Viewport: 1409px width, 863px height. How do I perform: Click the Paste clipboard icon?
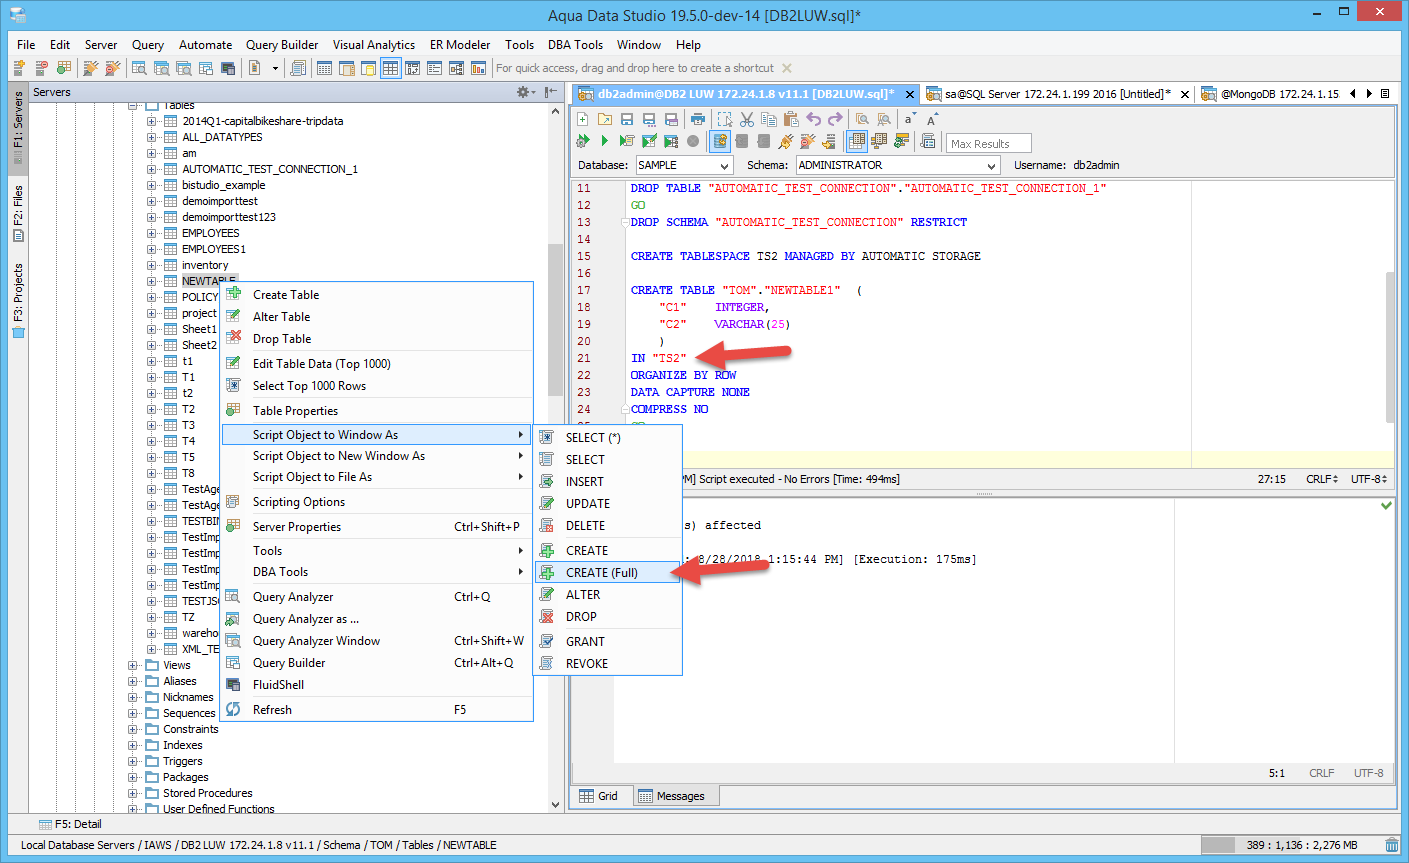tap(790, 119)
